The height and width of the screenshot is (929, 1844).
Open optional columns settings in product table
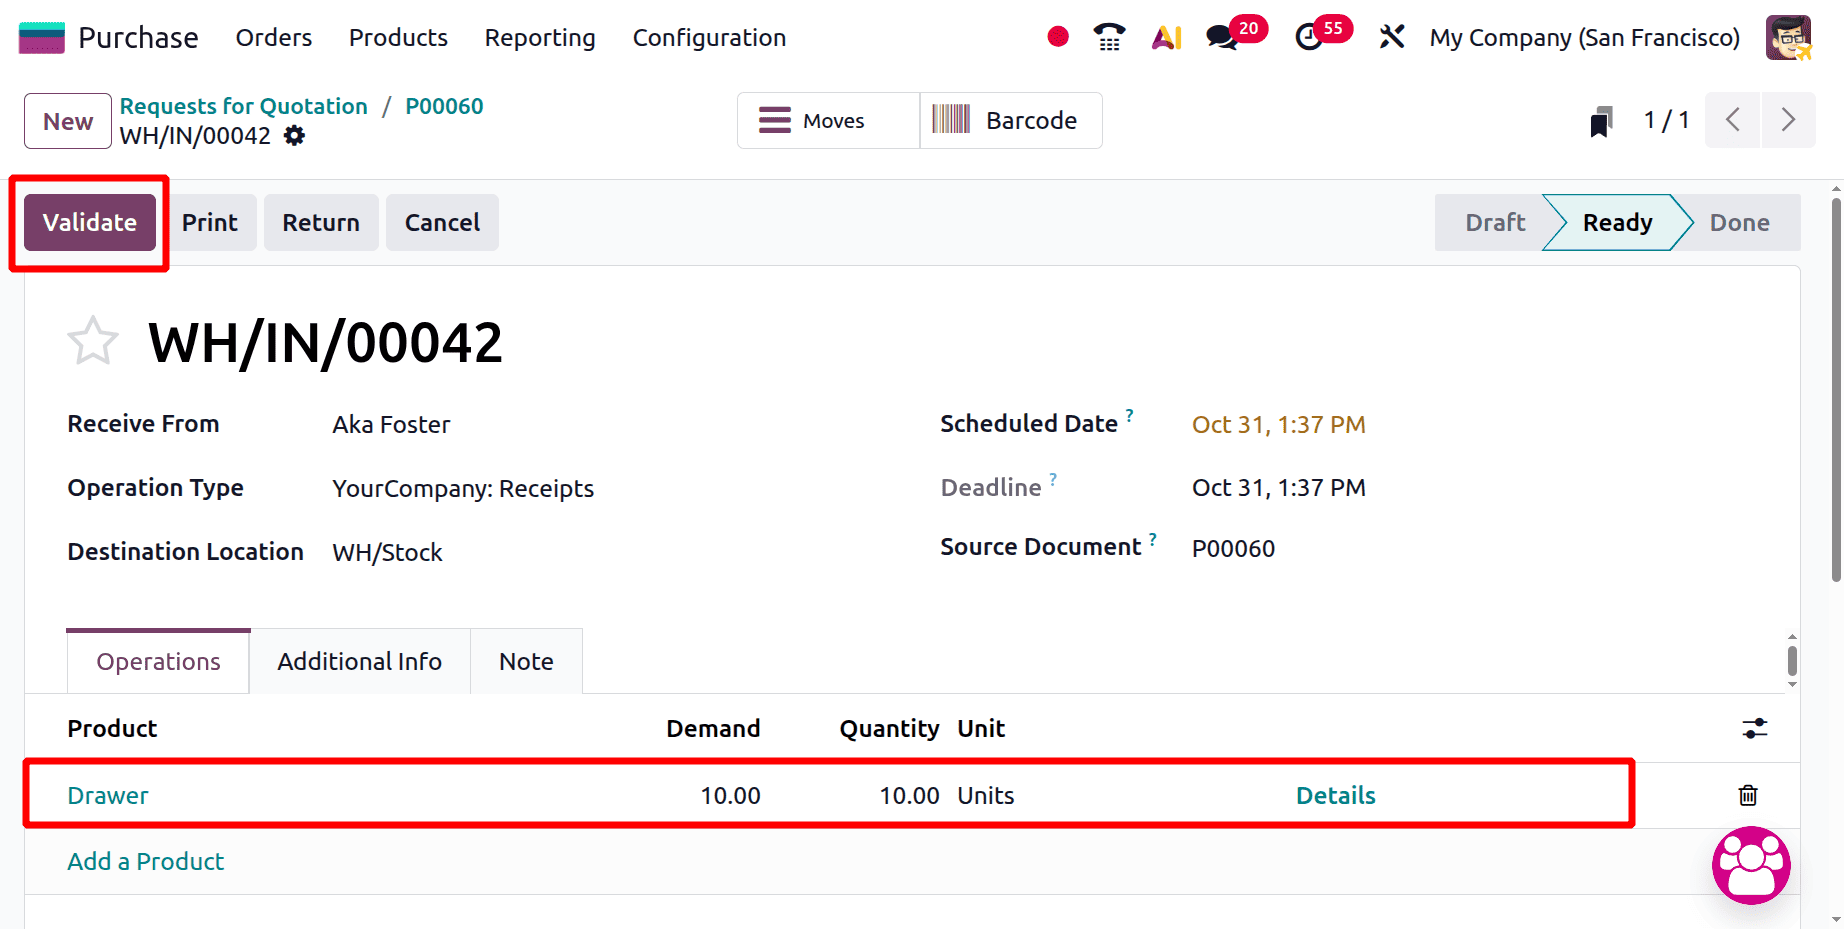1755,729
